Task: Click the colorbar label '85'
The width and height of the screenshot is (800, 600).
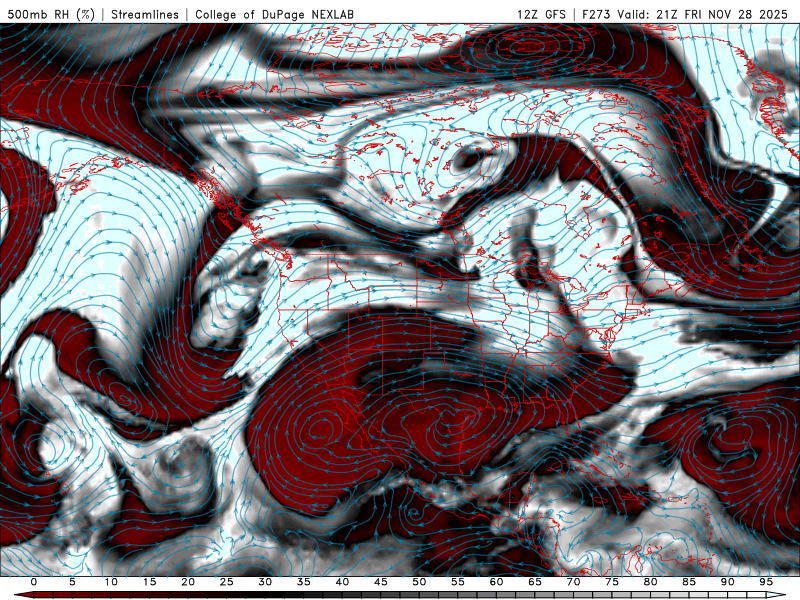Action: (689, 582)
